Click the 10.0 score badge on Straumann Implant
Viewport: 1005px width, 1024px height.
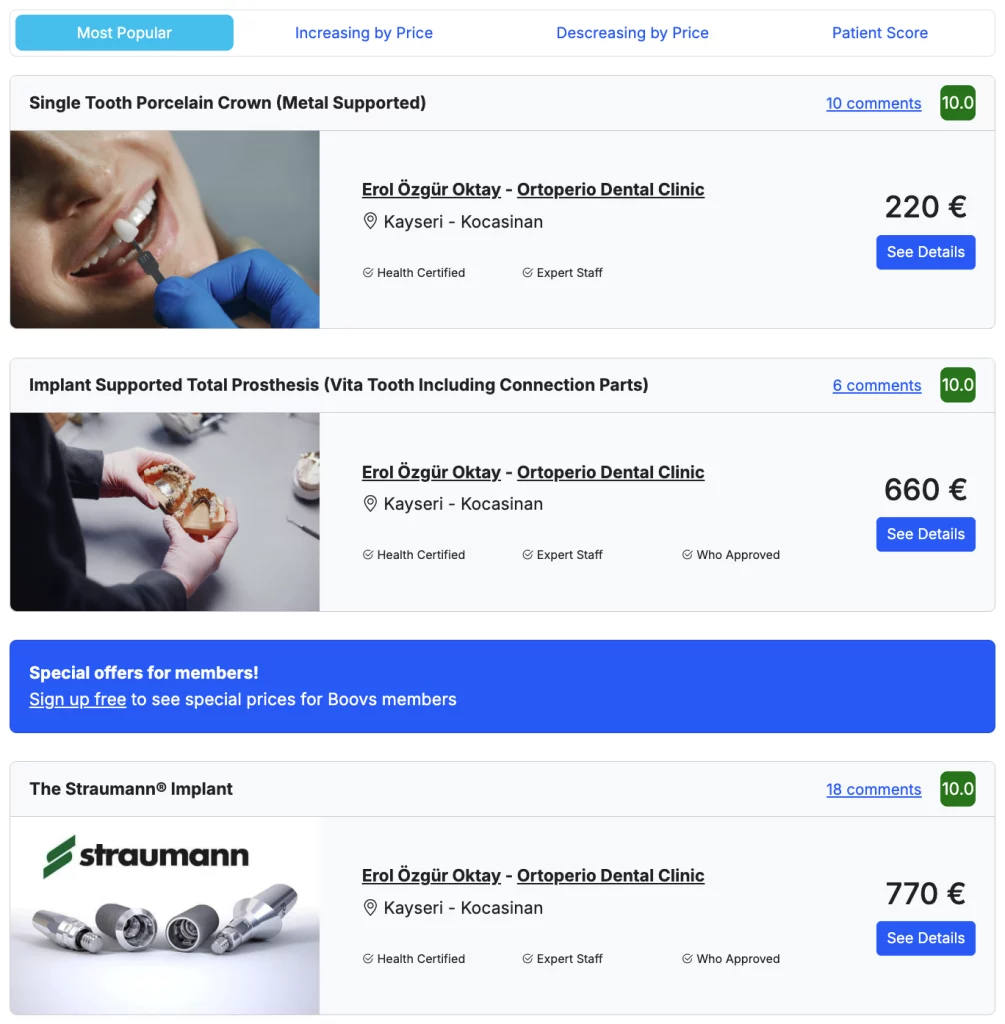click(957, 789)
